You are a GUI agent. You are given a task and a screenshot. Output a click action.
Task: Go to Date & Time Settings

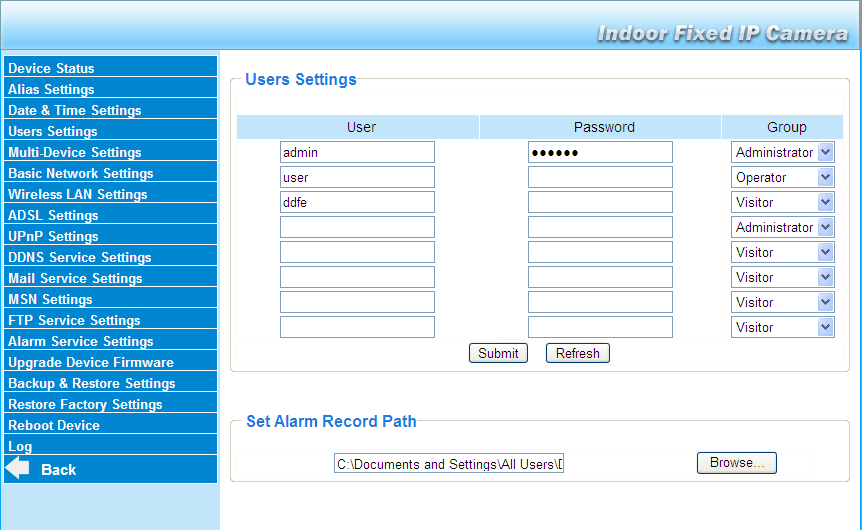pos(110,108)
